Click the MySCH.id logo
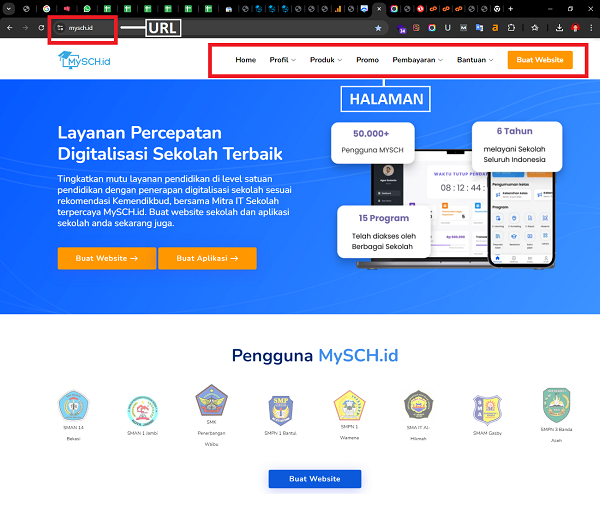600x515 pixels. pos(84,60)
